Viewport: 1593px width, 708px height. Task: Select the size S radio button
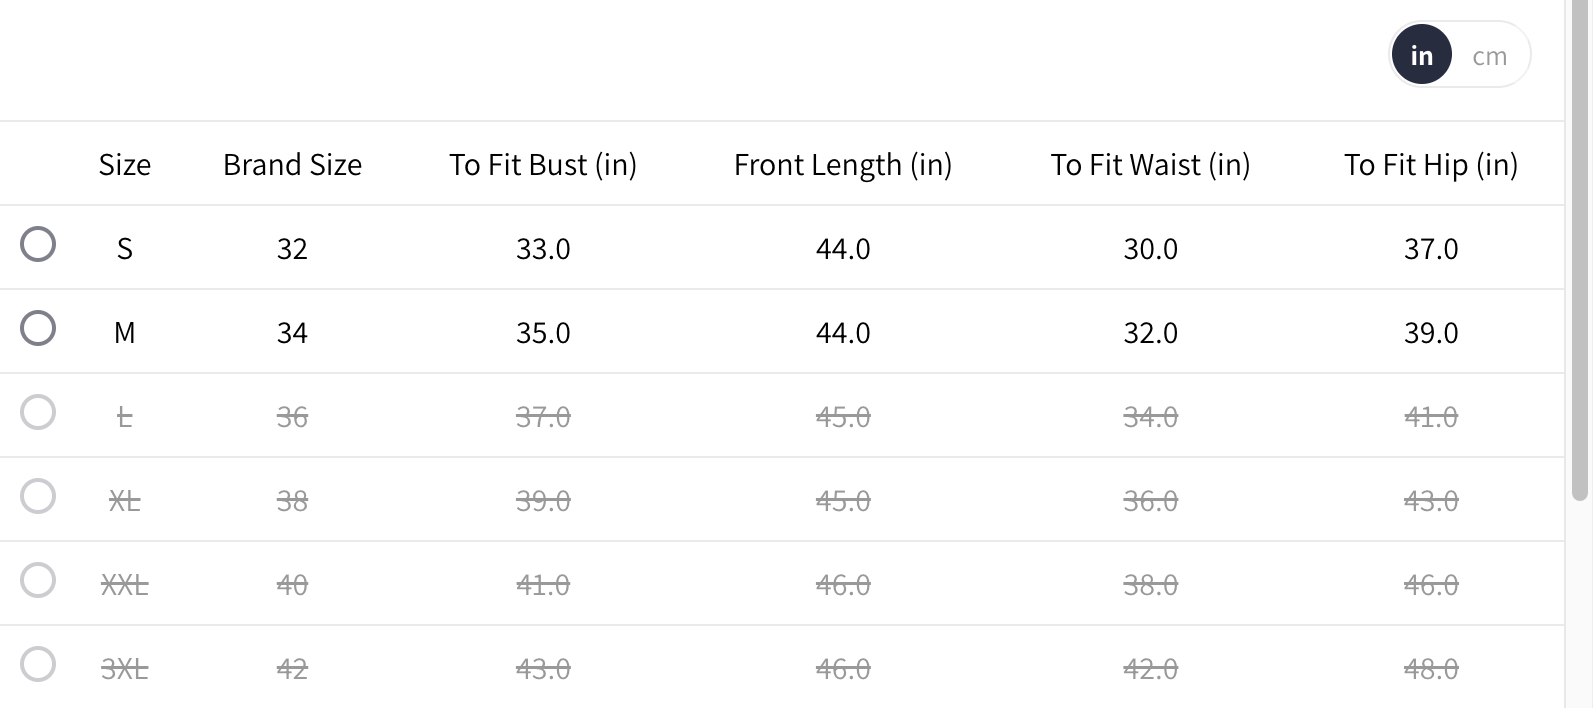pos(38,244)
